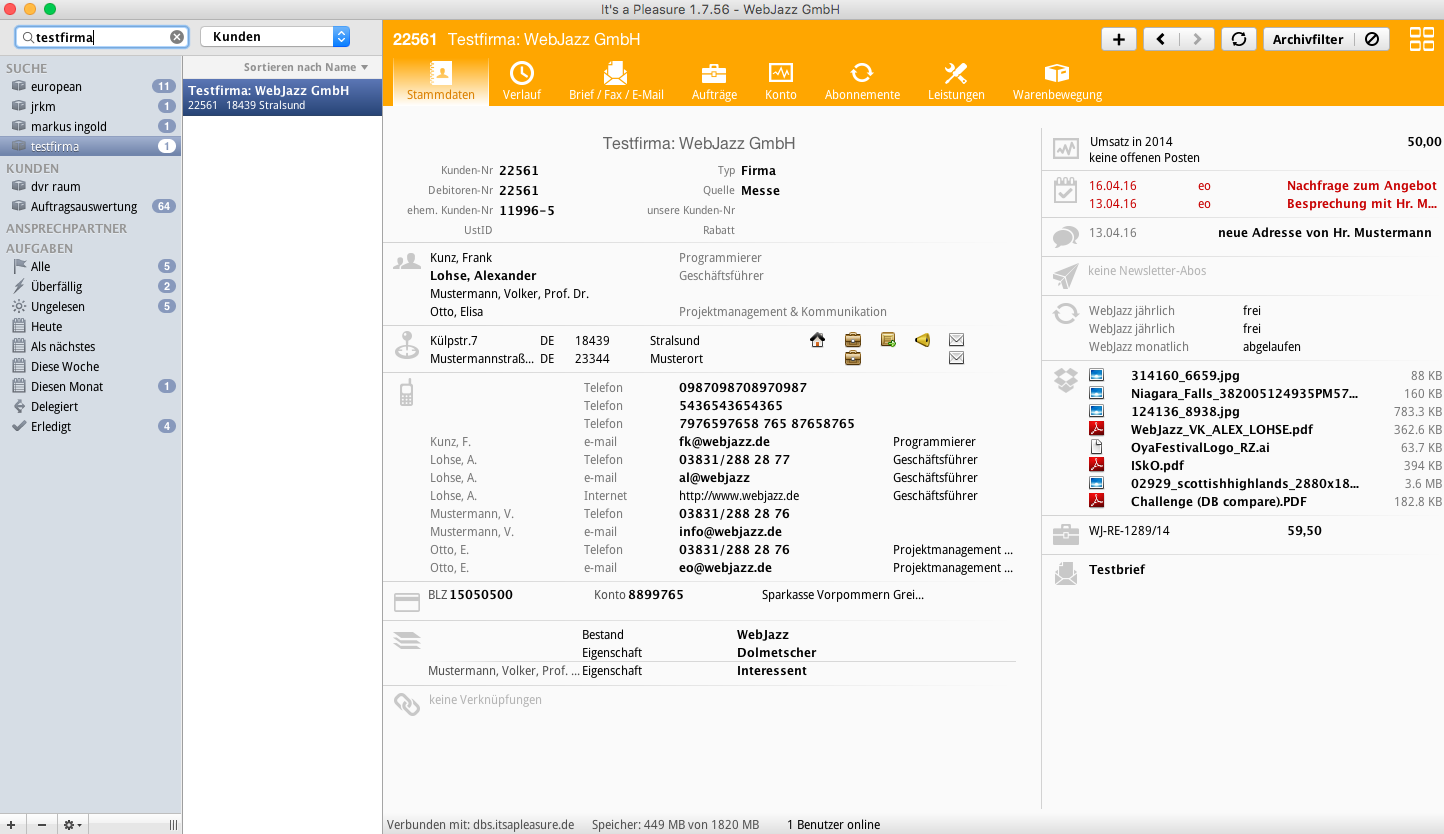Go to the next record arrow
The image size is (1444, 834).
point(1197,39)
